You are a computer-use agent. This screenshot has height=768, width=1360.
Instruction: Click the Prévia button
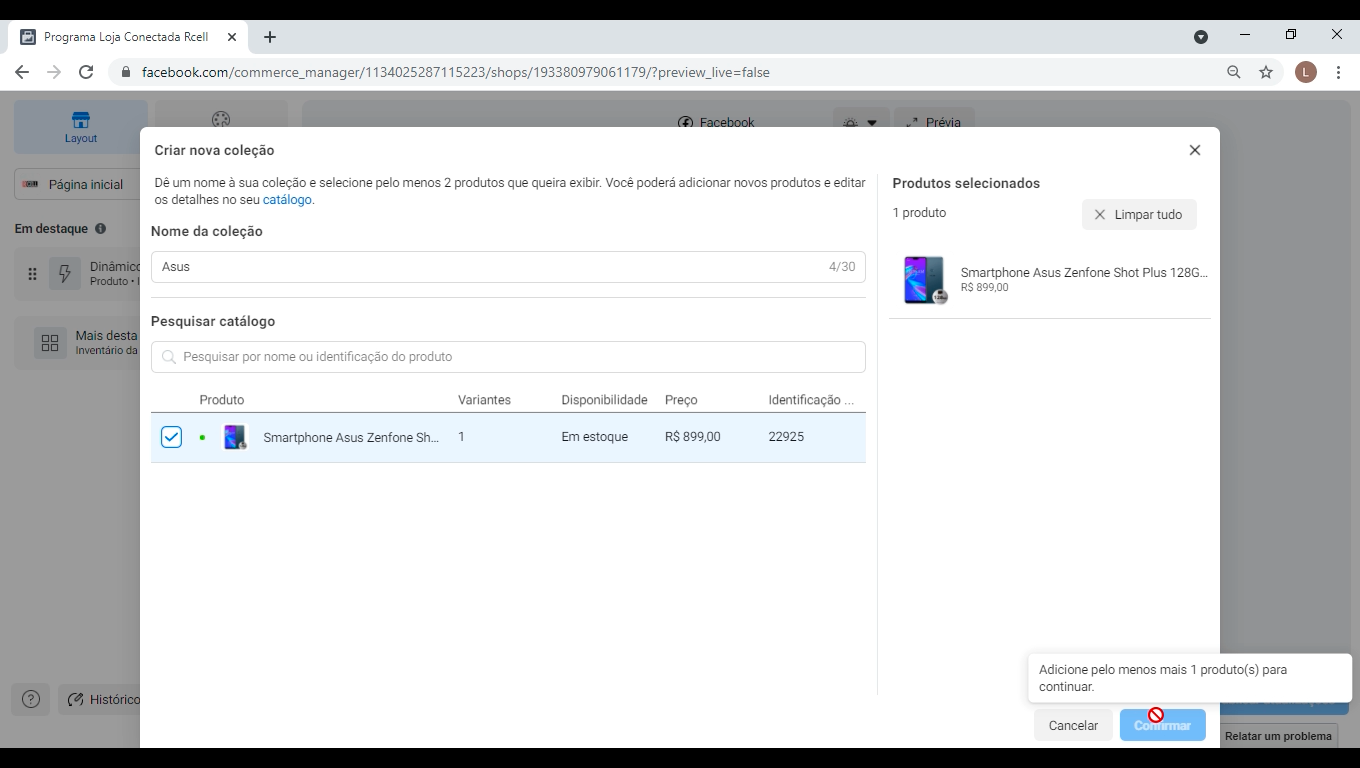(x=933, y=122)
